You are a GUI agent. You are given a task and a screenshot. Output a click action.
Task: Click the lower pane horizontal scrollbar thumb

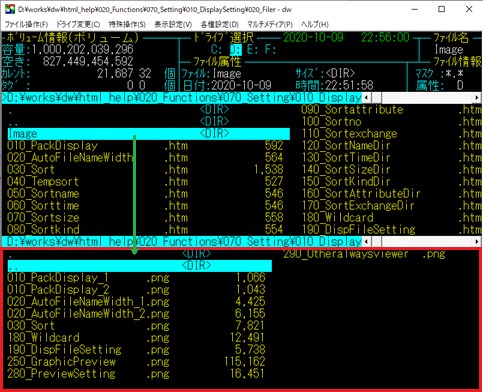point(377,241)
